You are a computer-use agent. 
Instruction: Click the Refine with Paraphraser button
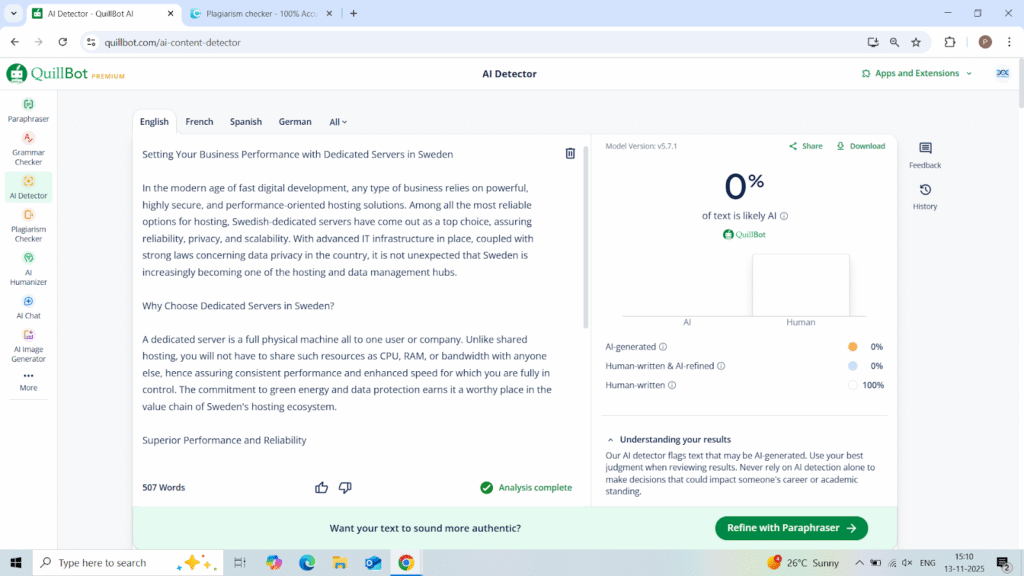(x=791, y=528)
